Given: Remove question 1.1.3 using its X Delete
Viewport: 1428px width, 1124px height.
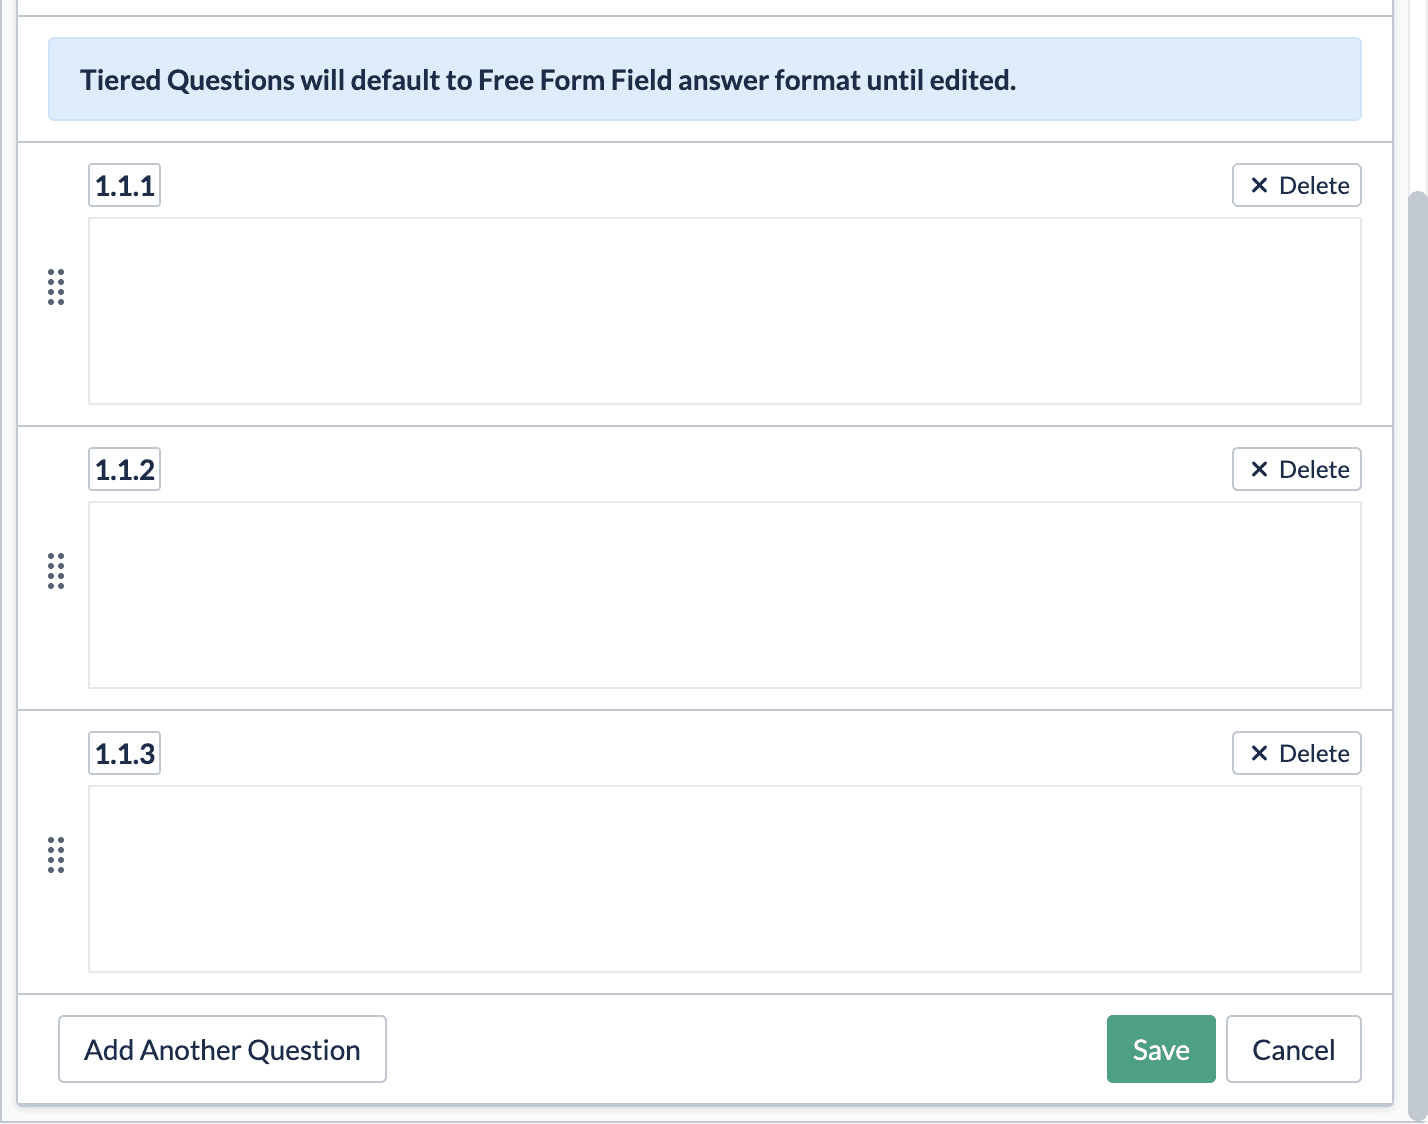Looking at the screenshot, I should [1259, 754].
